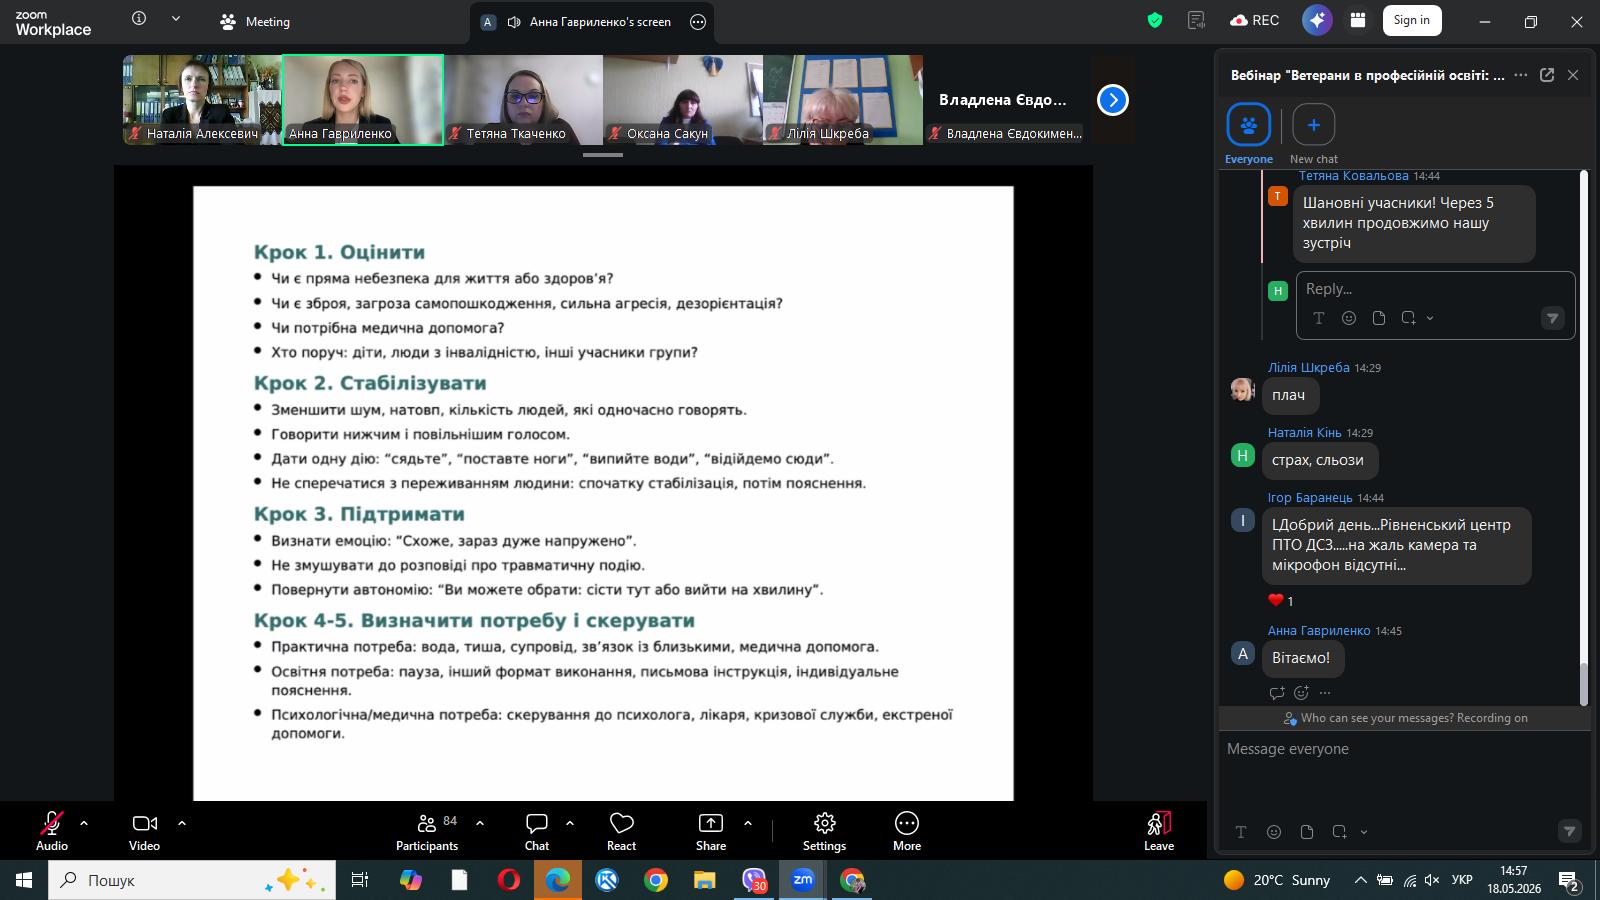Click the Sign in button
Image resolution: width=1600 pixels, height=900 pixels.
tap(1412, 20)
